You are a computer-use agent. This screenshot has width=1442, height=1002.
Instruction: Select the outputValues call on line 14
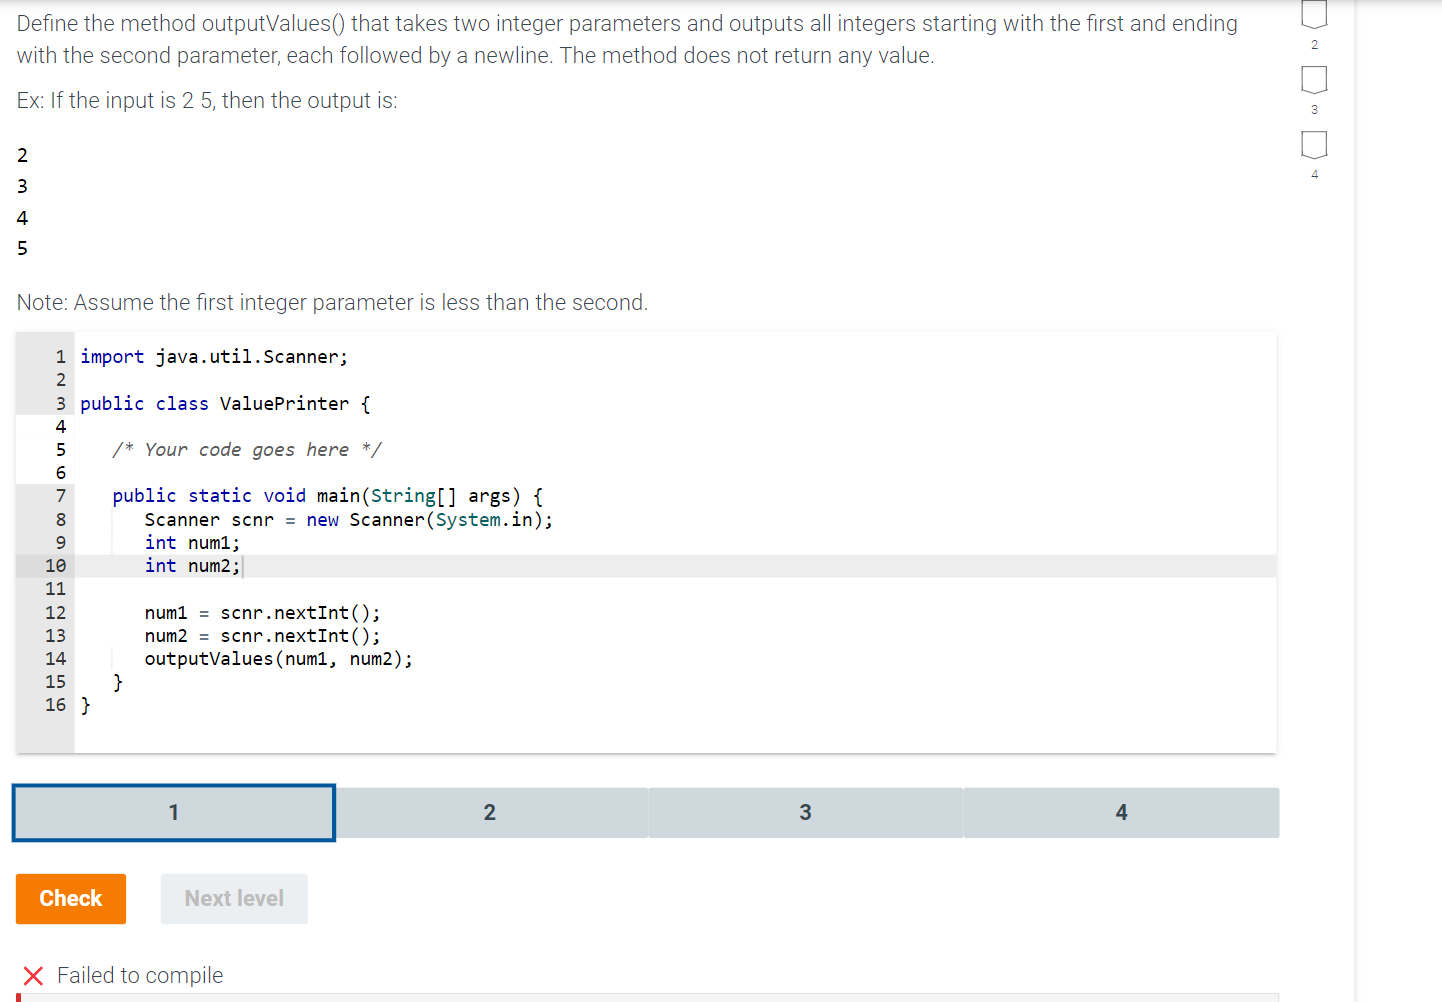(278, 658)
